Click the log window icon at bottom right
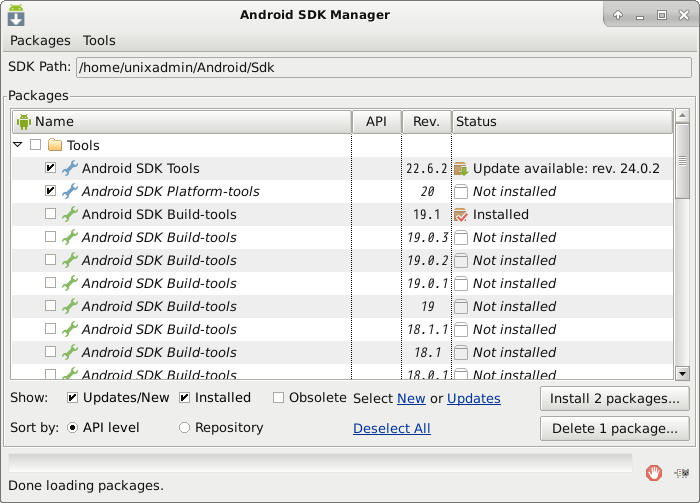 [683, 472]
